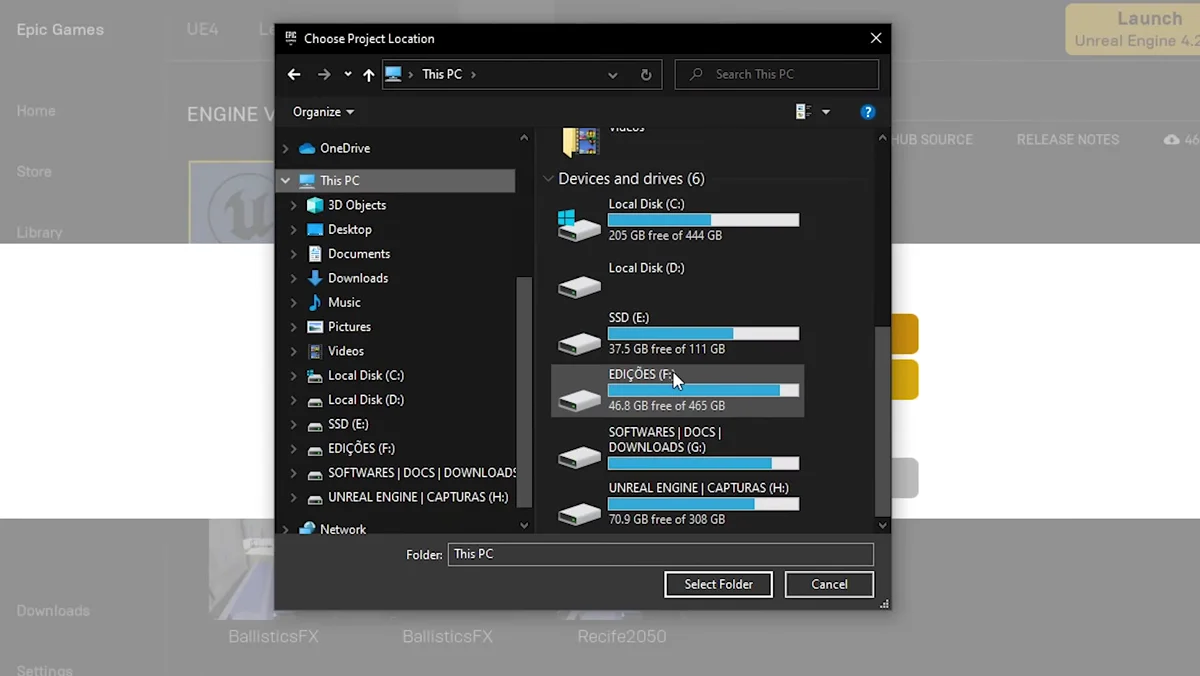Switch to UE4 tab in launcher
Image resolution: width=1200 pixels, height=676 pixels.
[203, 29]
